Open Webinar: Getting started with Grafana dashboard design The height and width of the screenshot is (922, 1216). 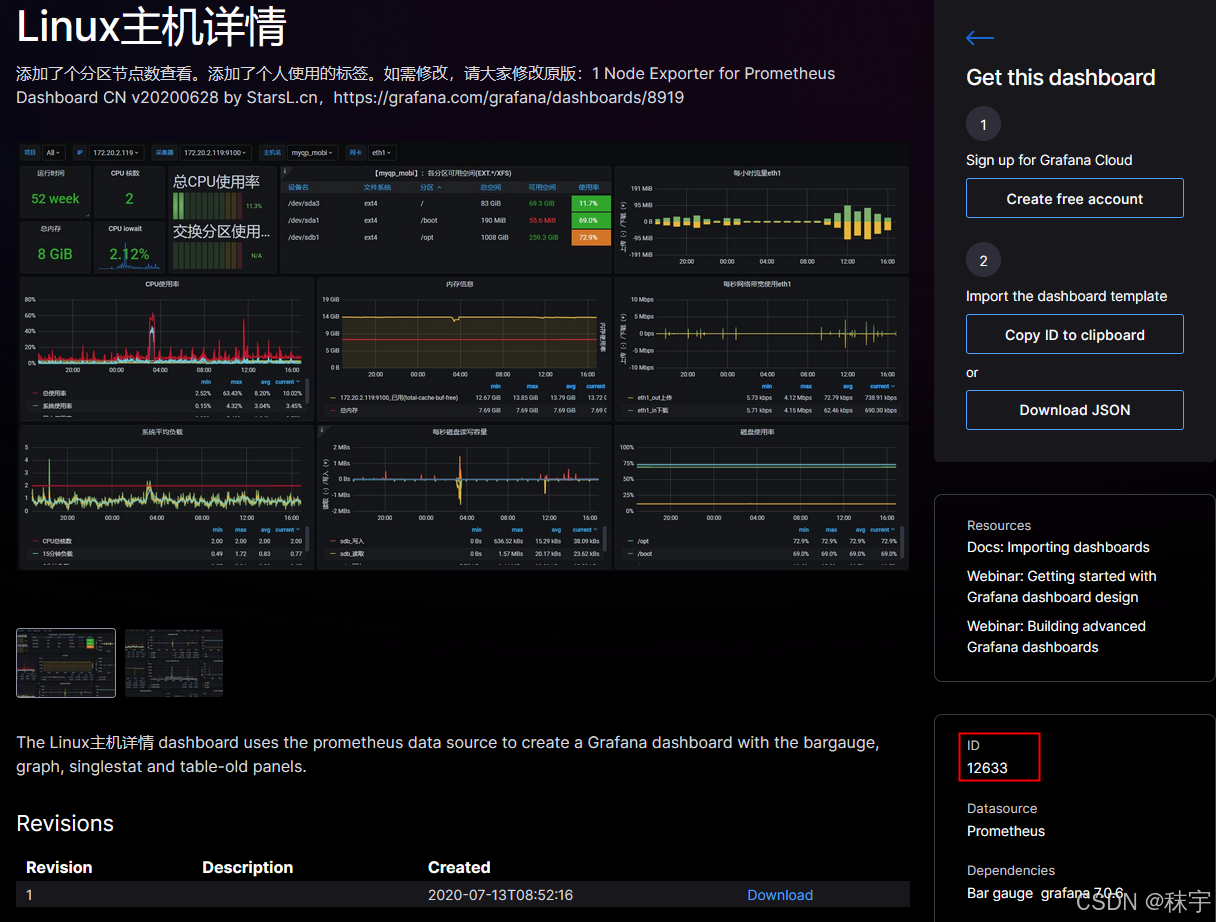1061,586
